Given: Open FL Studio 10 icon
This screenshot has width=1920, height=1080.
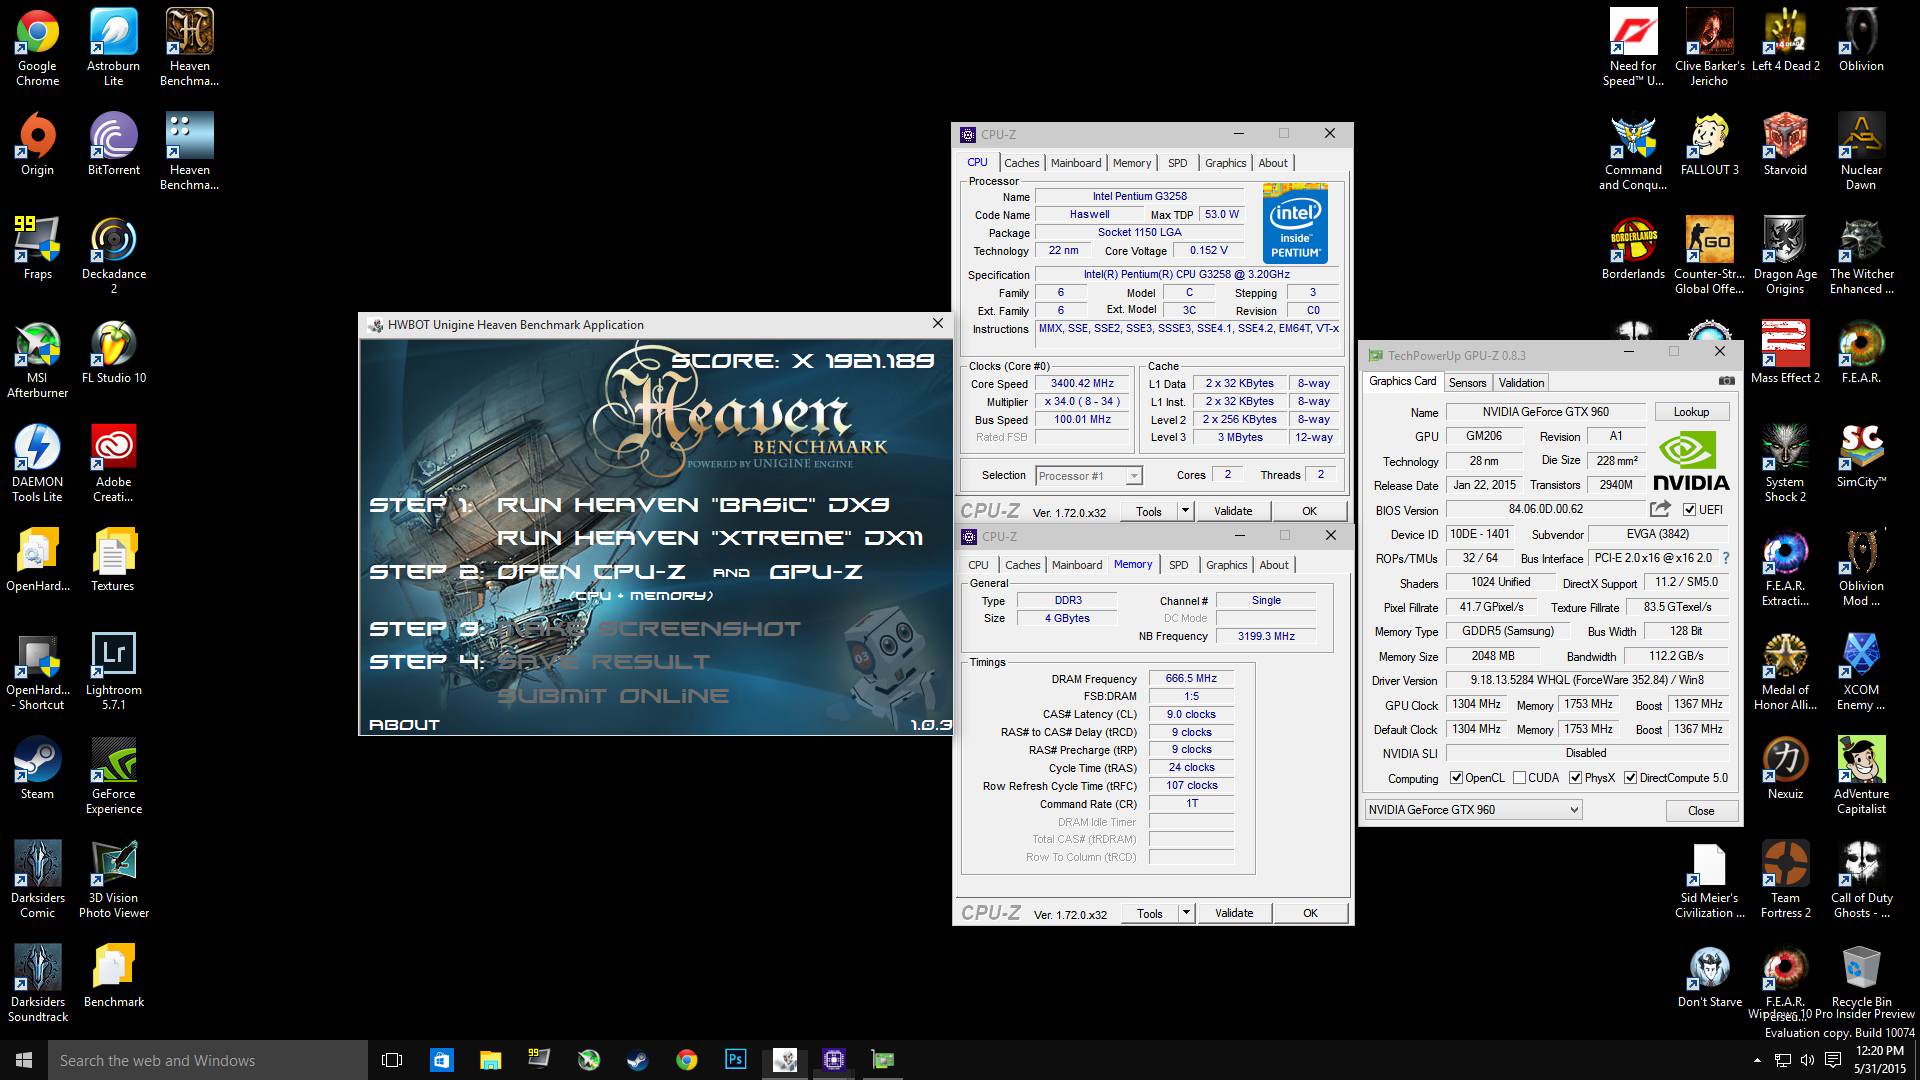Looking at the screenshot, I should (x=113, y=353).
